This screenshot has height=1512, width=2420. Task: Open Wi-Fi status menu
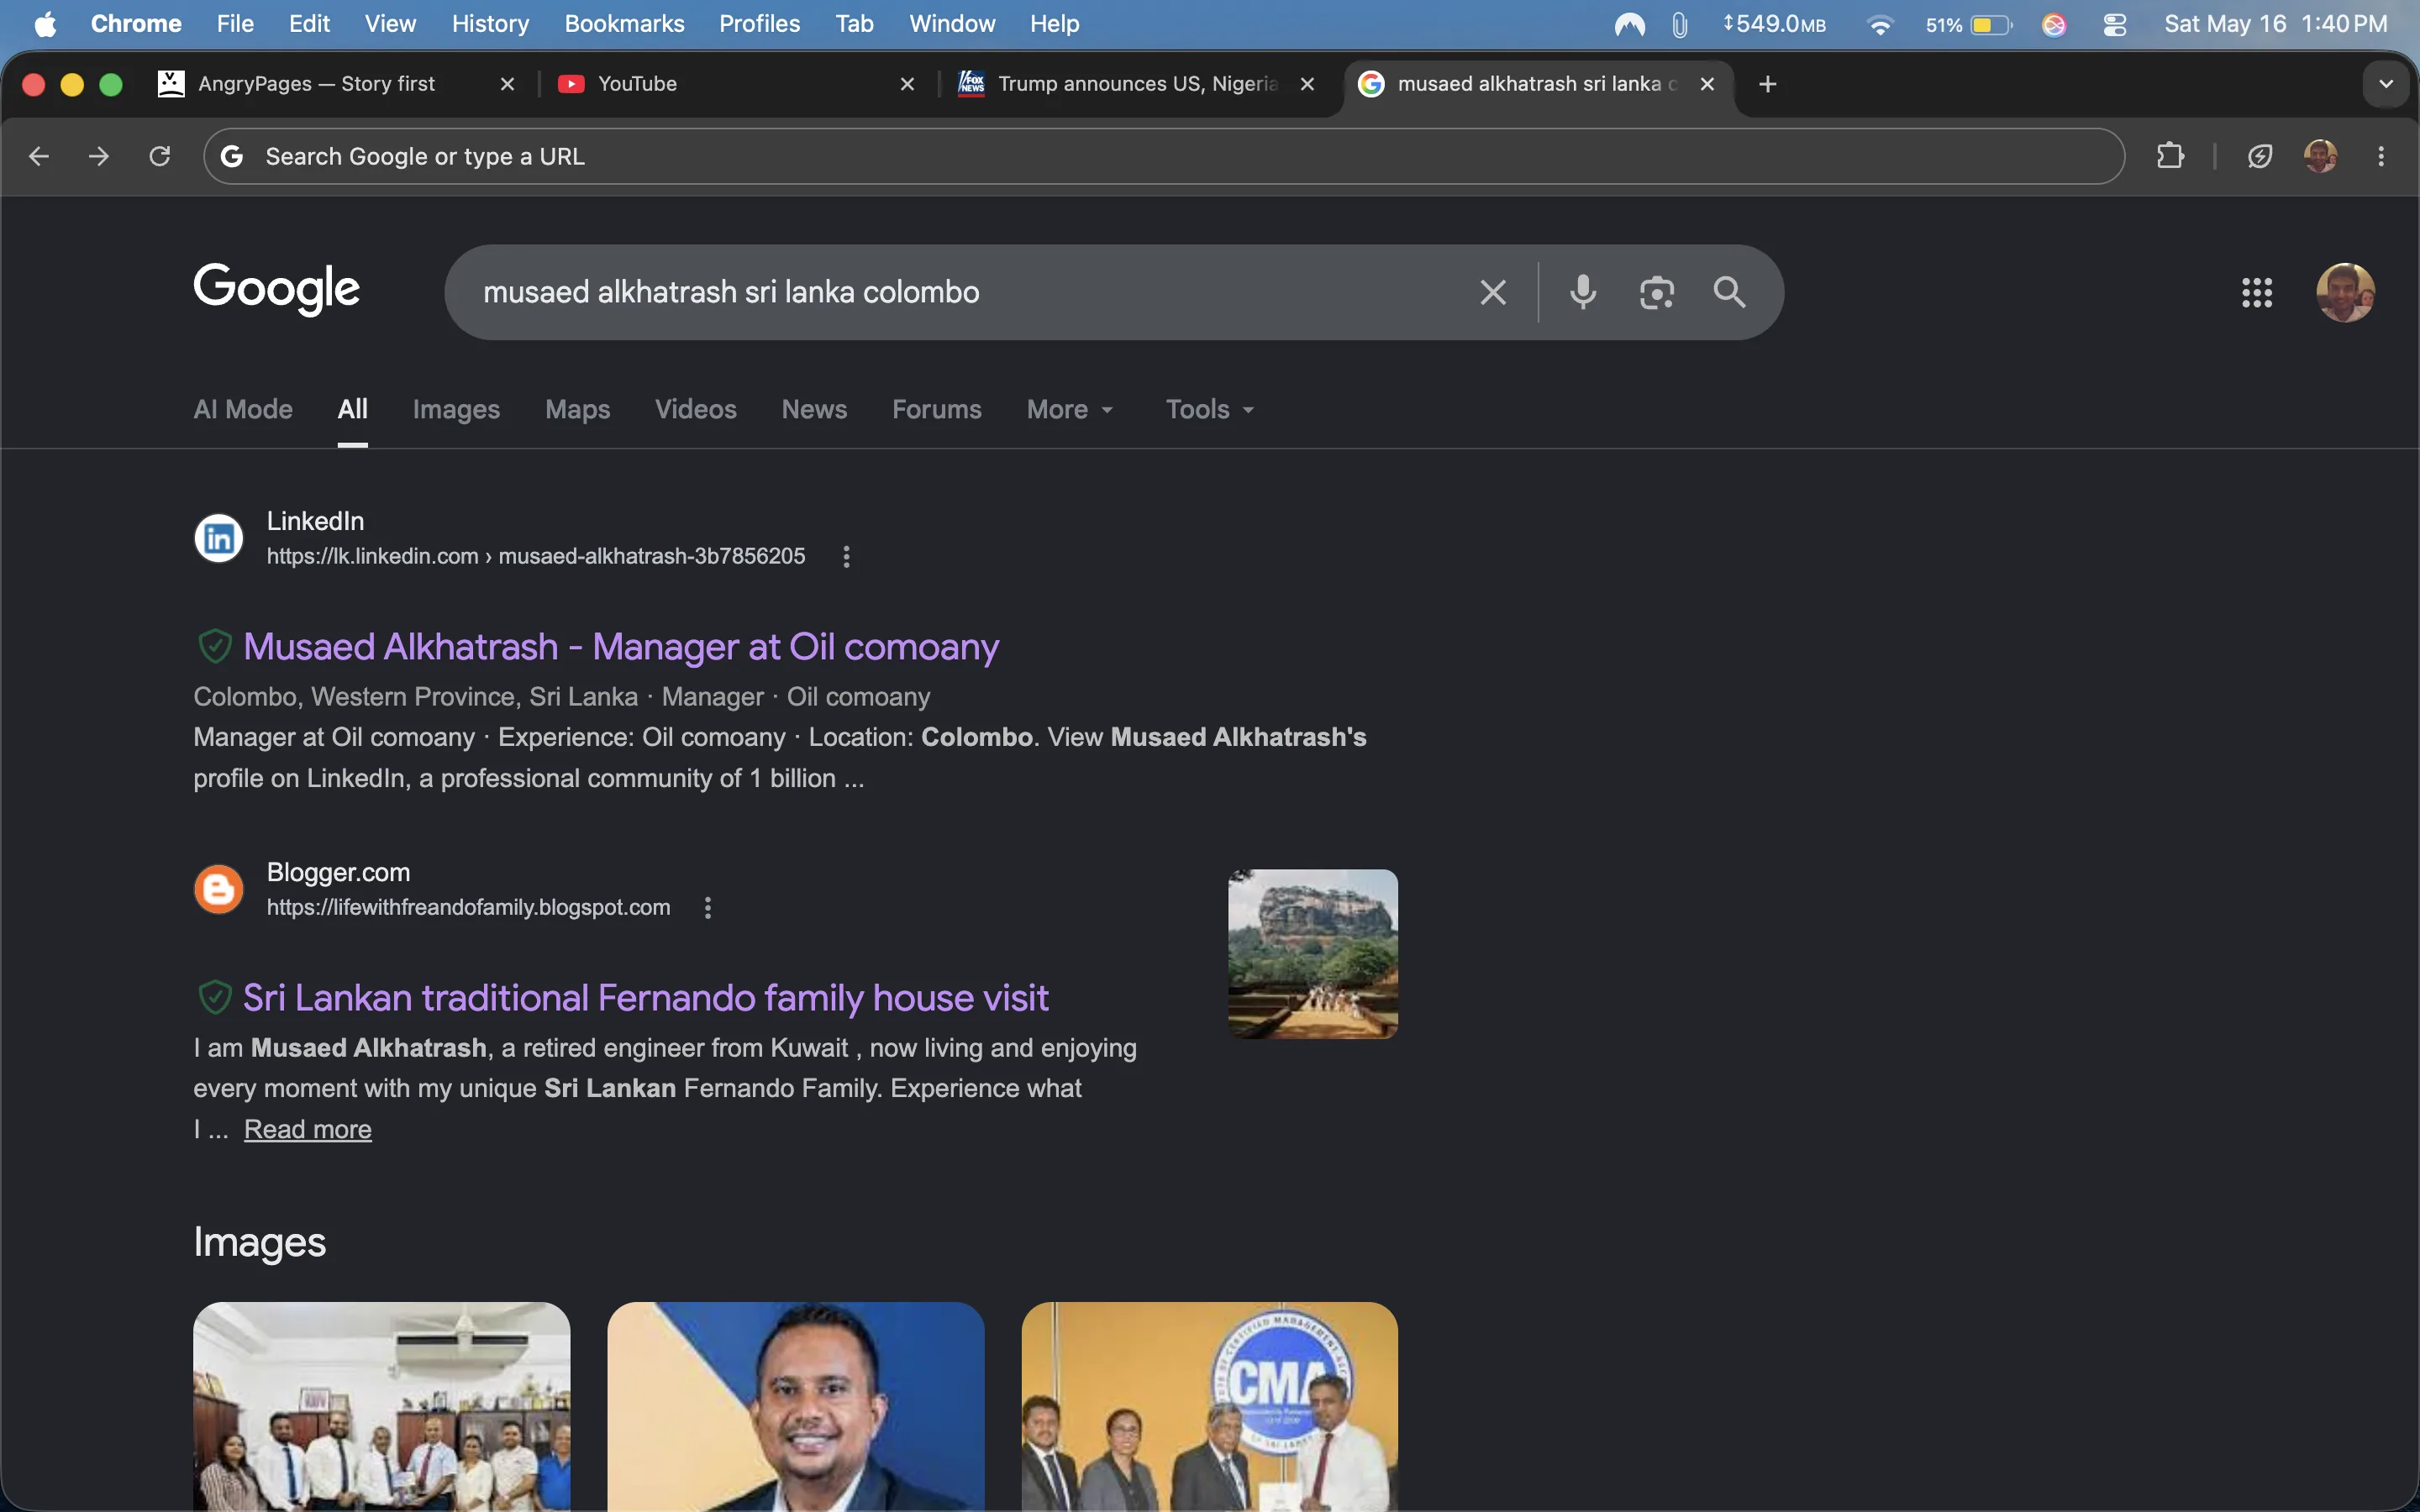[x=1880, y=24]
